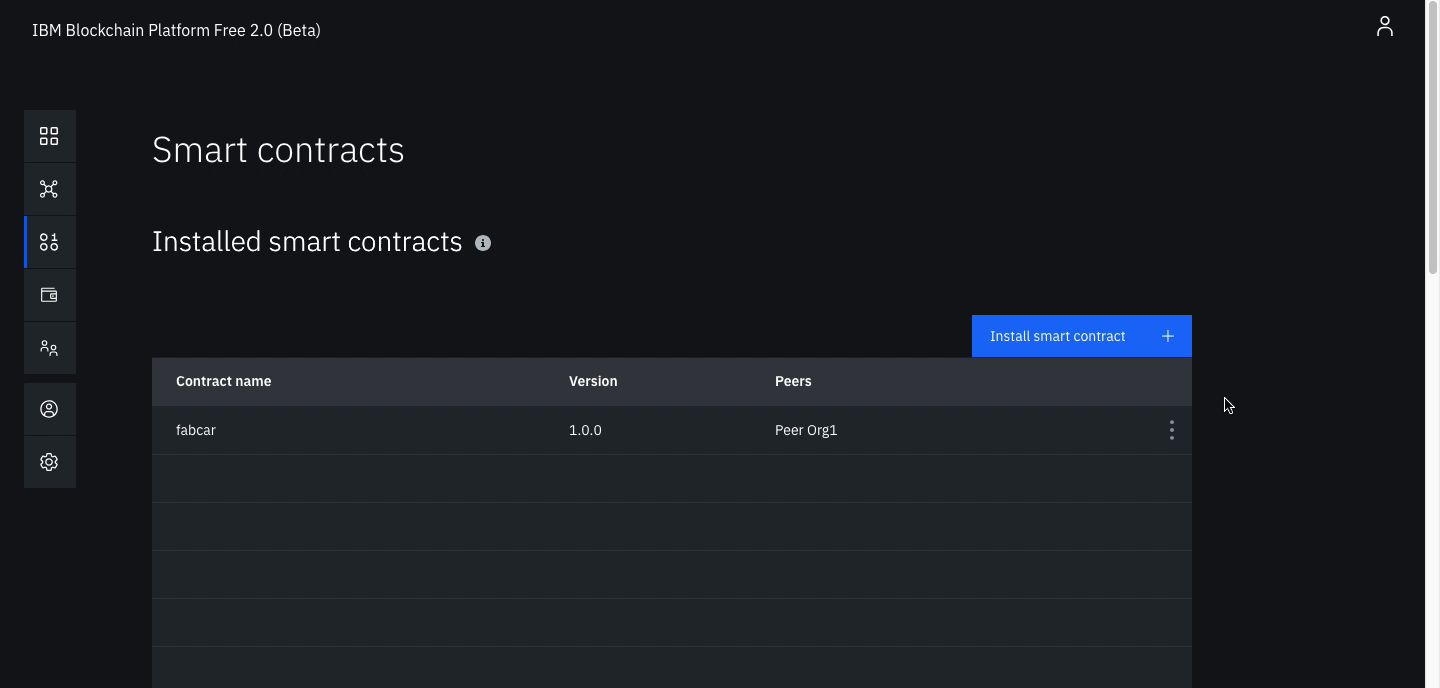Click the page vertical scrollbar thumb

(x=1433, y=137)
